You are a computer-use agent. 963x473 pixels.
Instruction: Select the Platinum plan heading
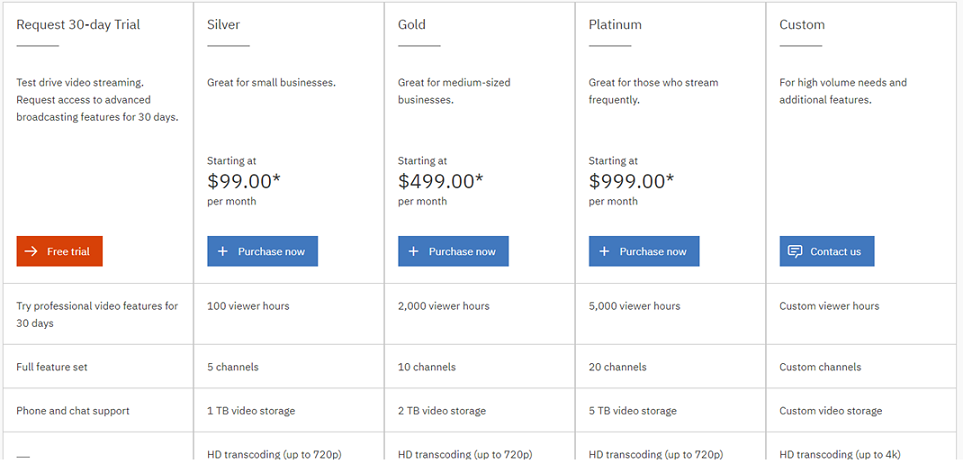pyautogui.click(x=615, y=25)
